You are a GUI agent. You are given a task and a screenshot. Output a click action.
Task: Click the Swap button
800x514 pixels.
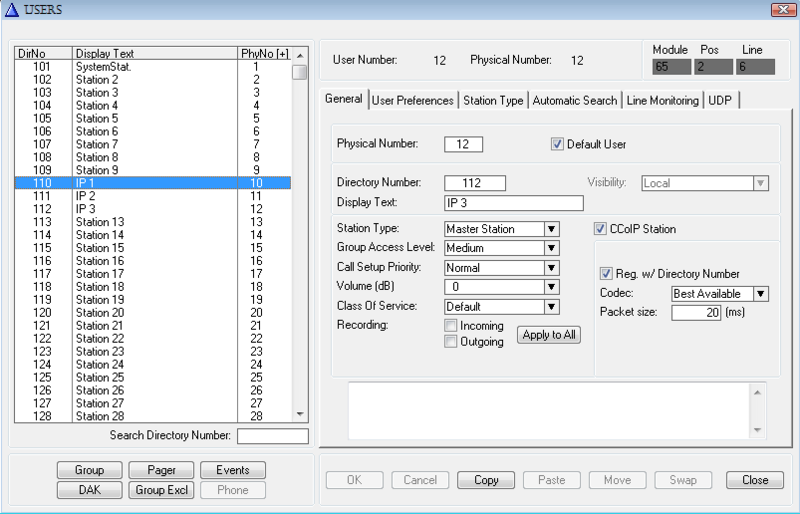coord(683,480)
